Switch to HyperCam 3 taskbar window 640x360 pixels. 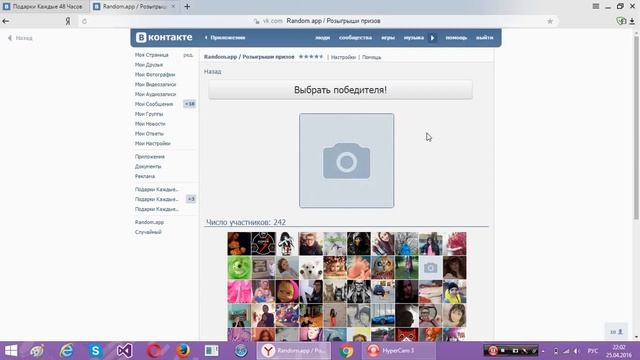point(399,351)
